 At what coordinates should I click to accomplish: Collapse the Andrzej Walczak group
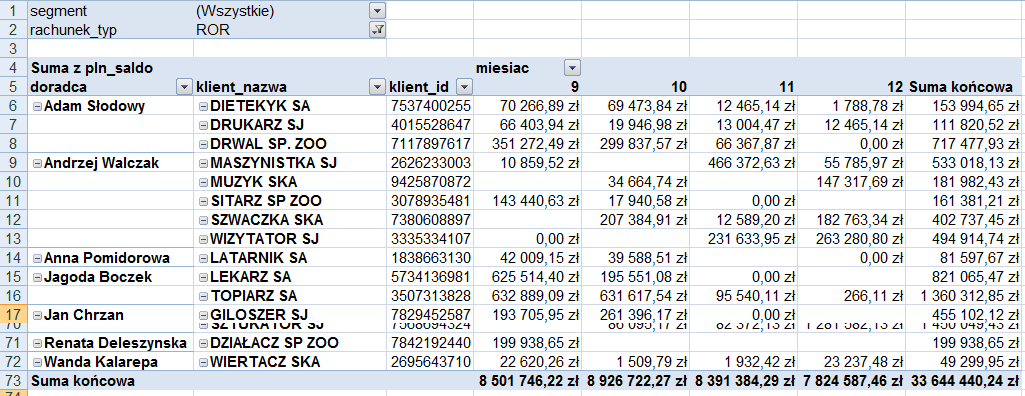tap(37, 163)
